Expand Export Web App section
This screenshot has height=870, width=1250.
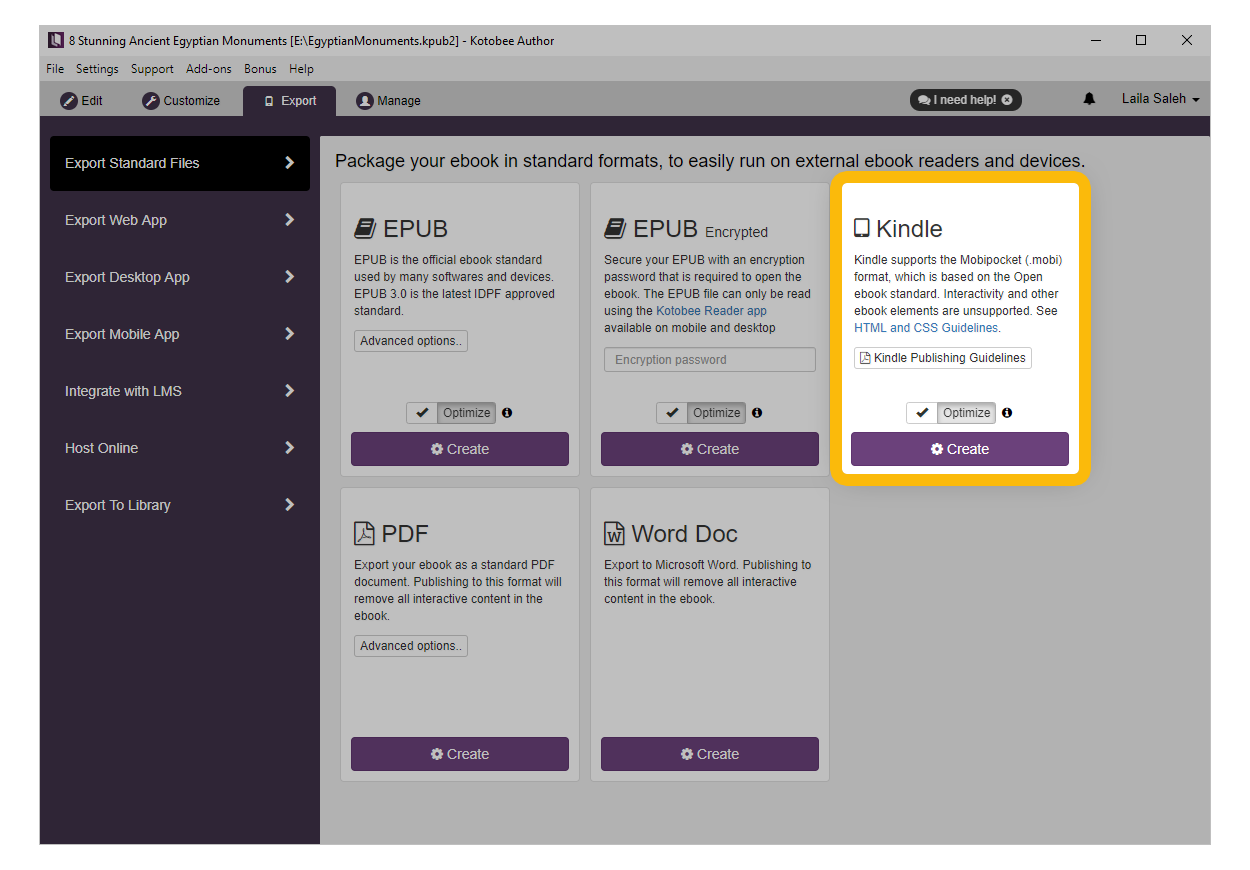tap(180, 220)
